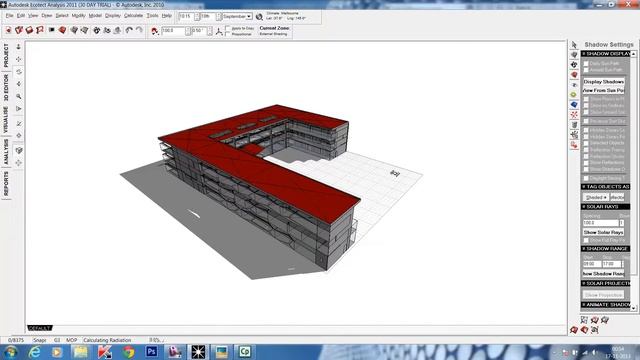Click the time spinner arrows next to 10:15
640x360 pixels.
point(197,16)
